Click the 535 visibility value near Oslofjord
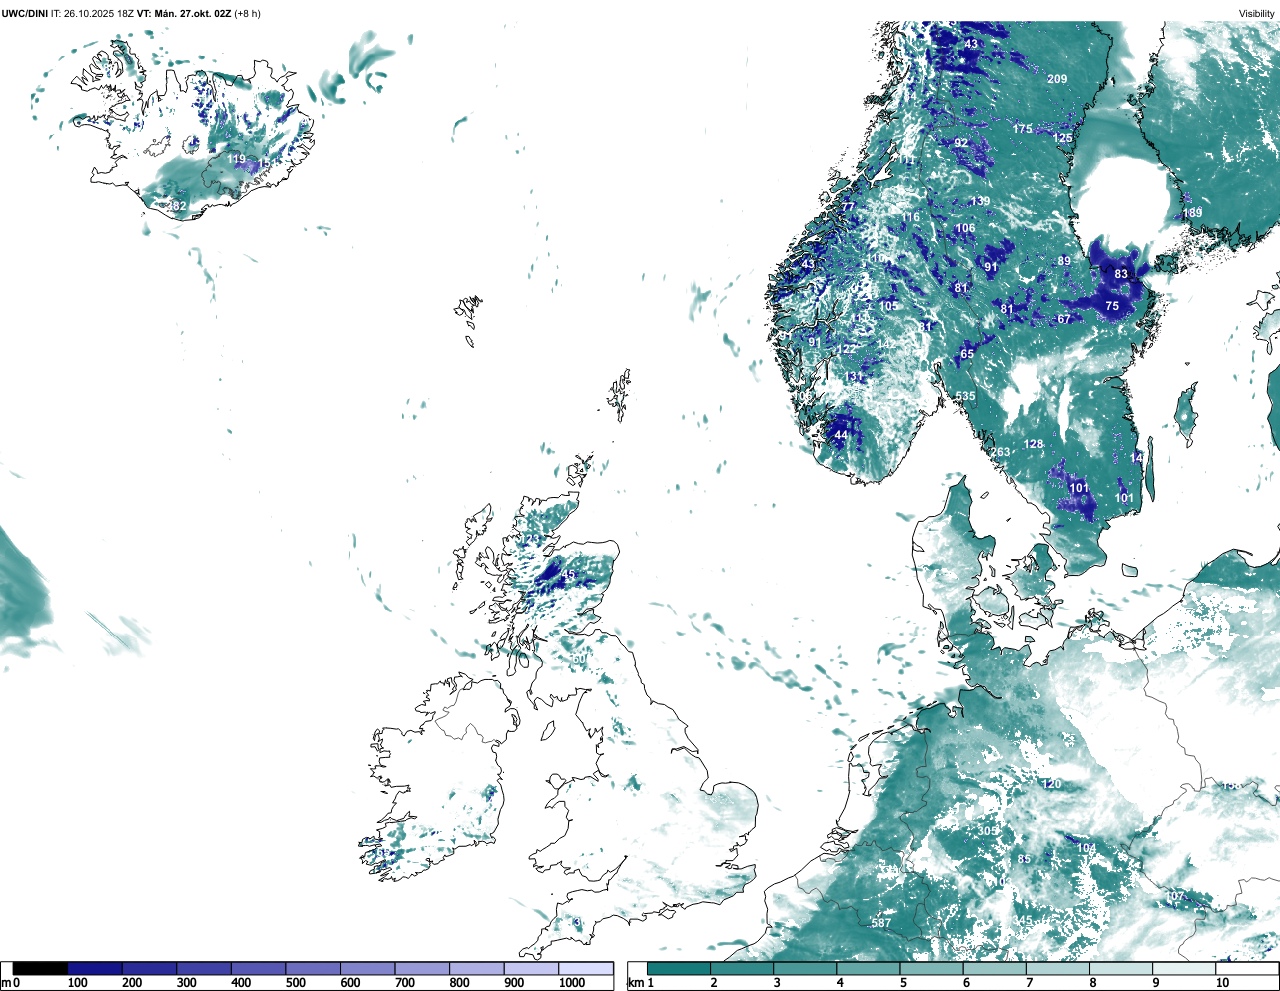The image size is (1280, 991). pos(965,396)
